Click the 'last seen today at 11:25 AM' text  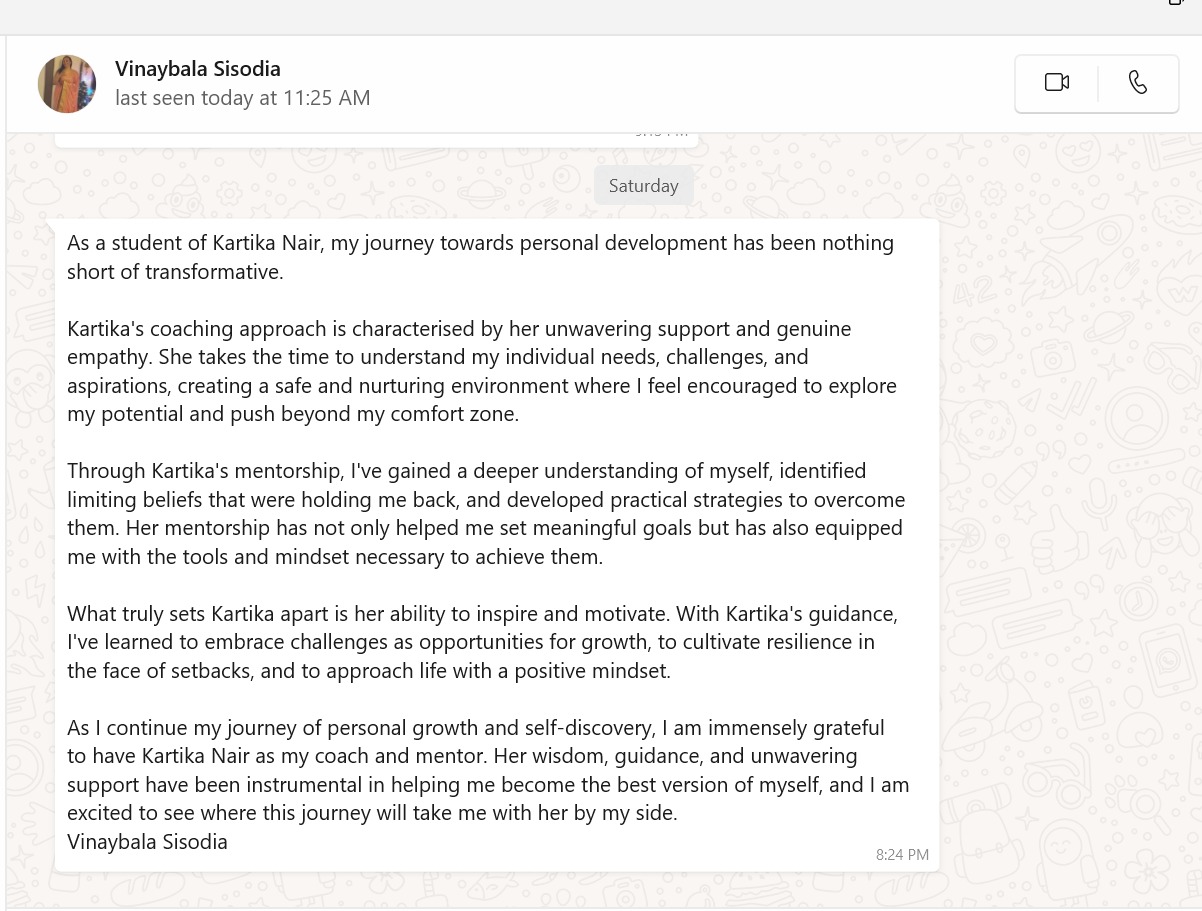tap(242, 98)
